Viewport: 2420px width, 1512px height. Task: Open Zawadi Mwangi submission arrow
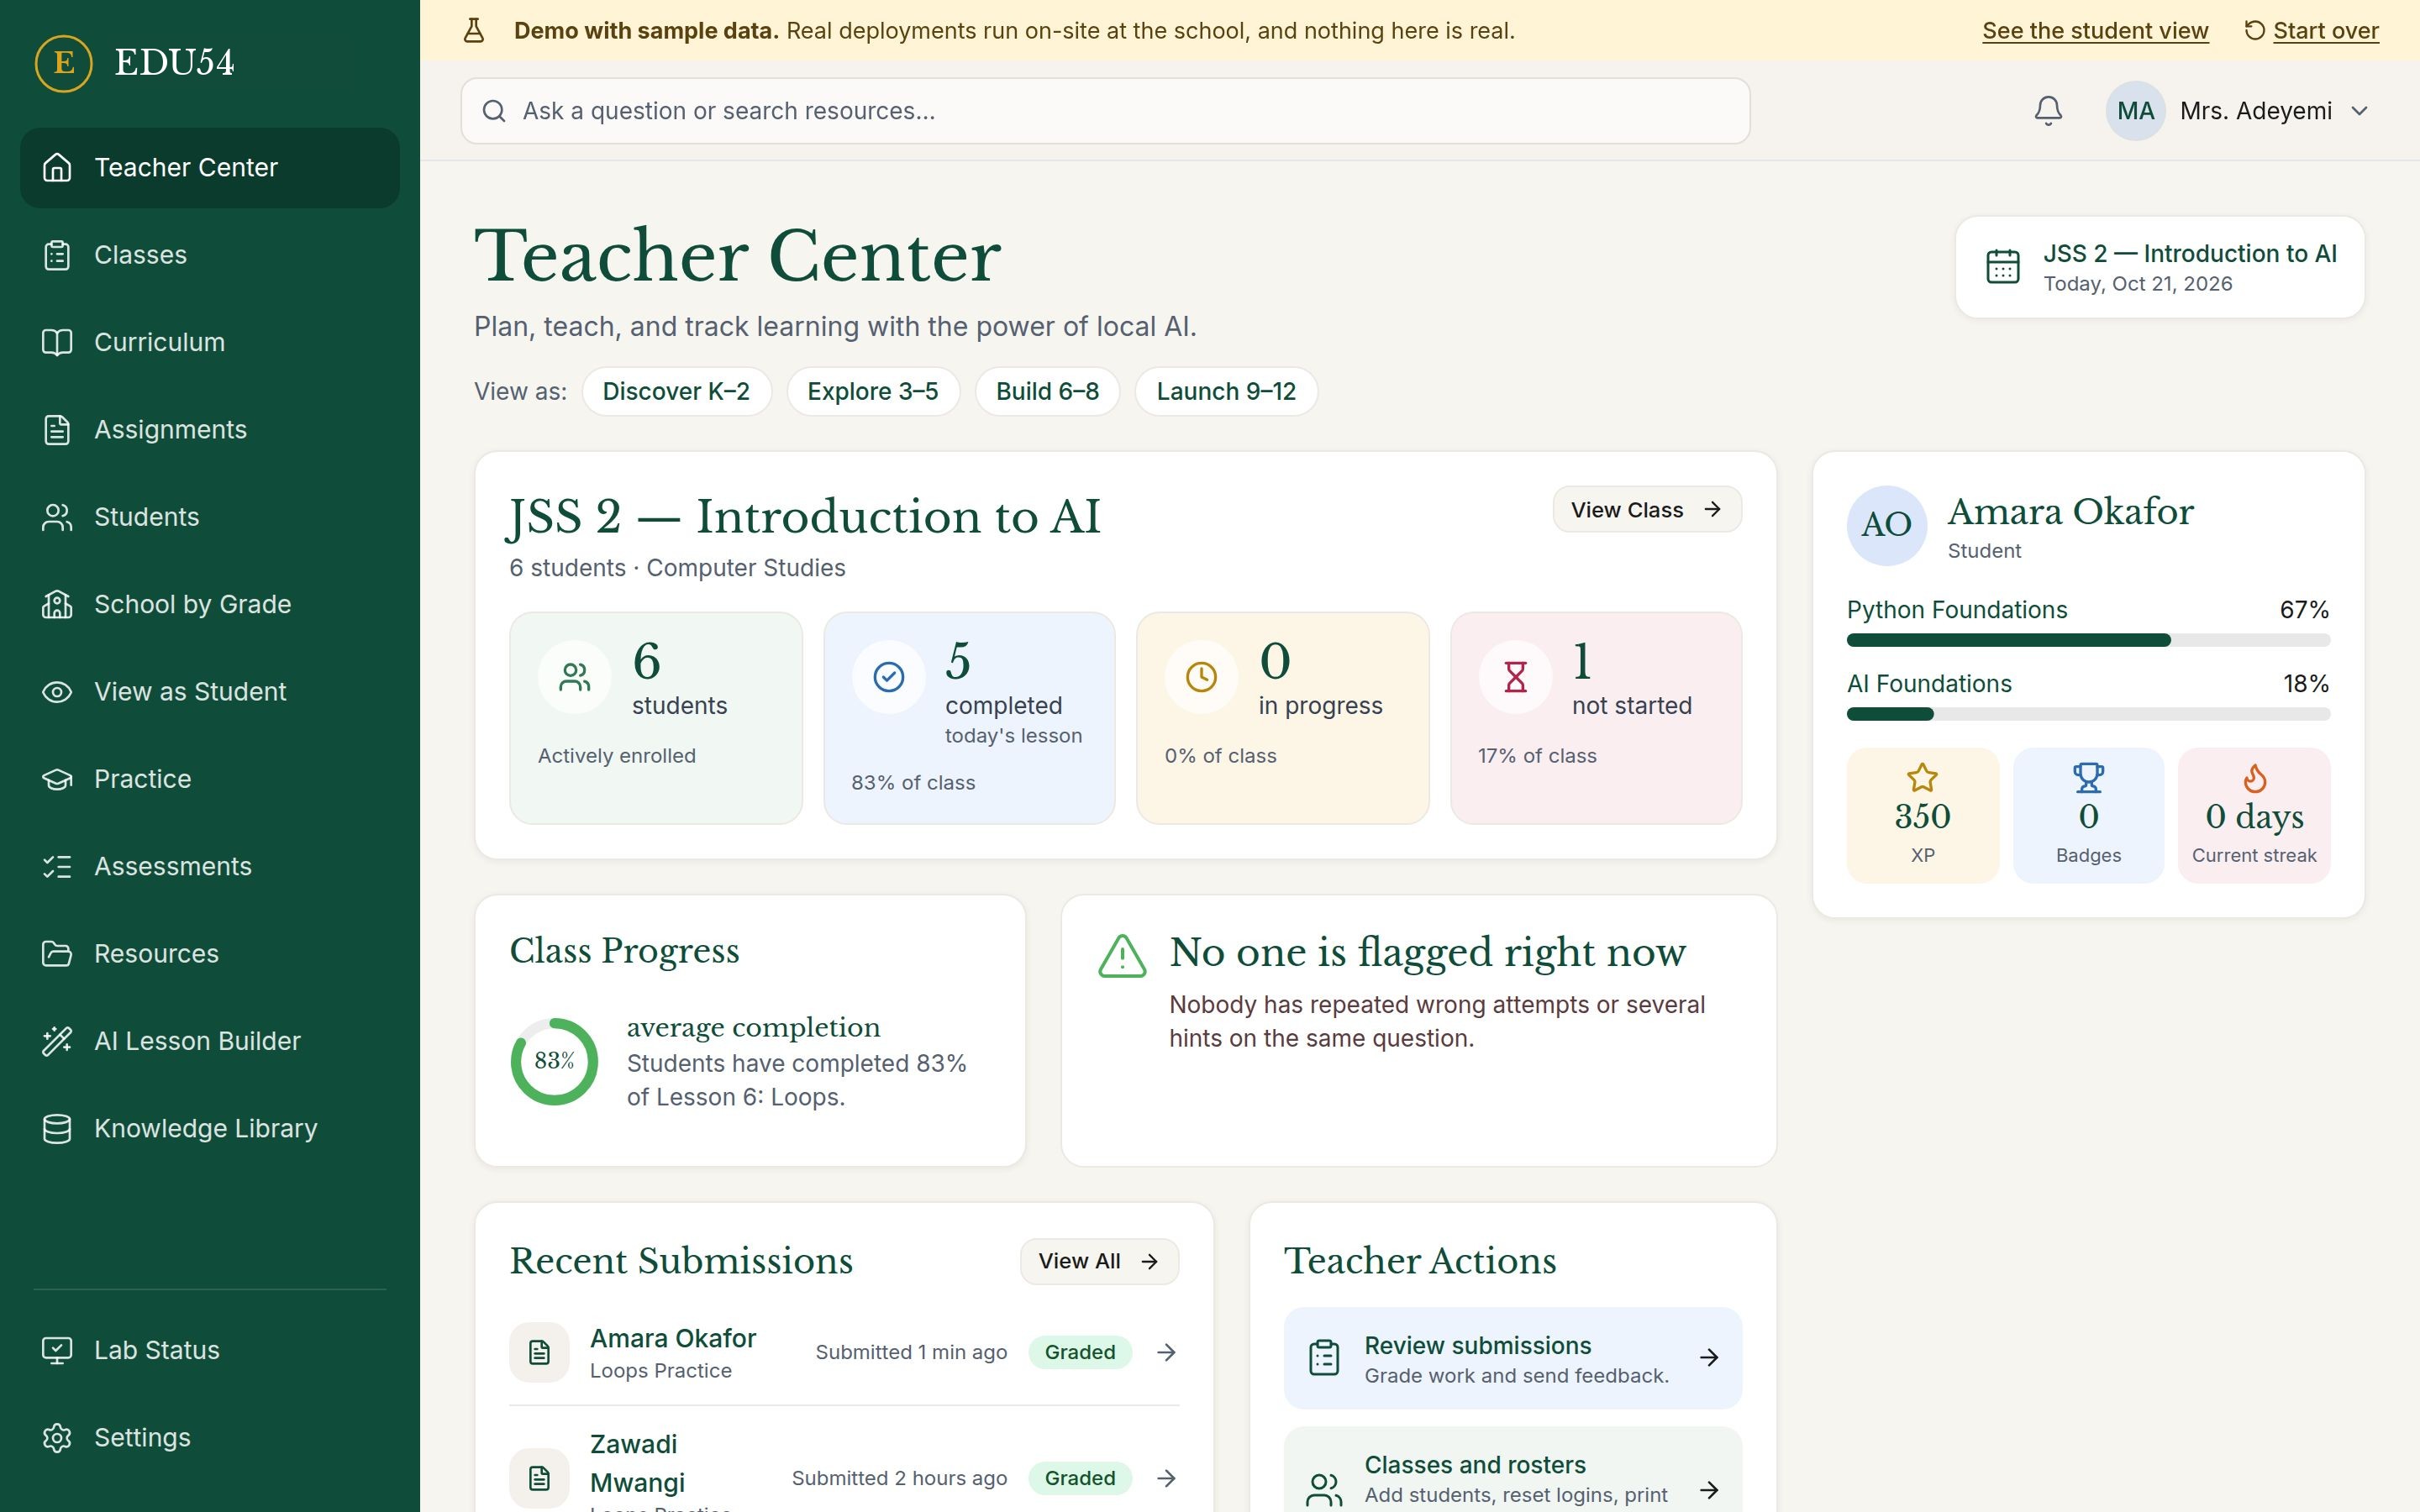click(x=1166, y=1478)
